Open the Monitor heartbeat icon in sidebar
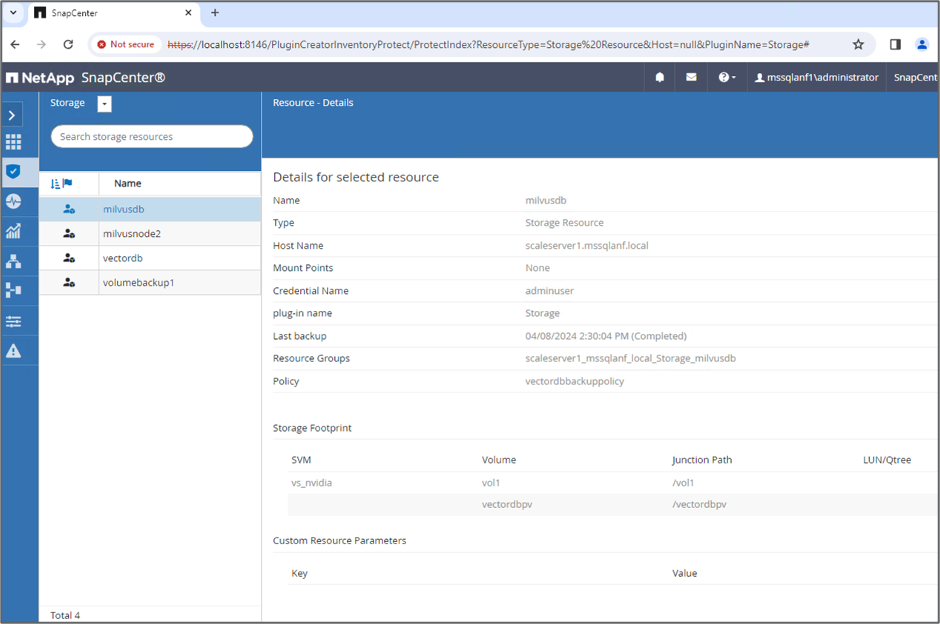940x624 pixels. coord(13,201)
